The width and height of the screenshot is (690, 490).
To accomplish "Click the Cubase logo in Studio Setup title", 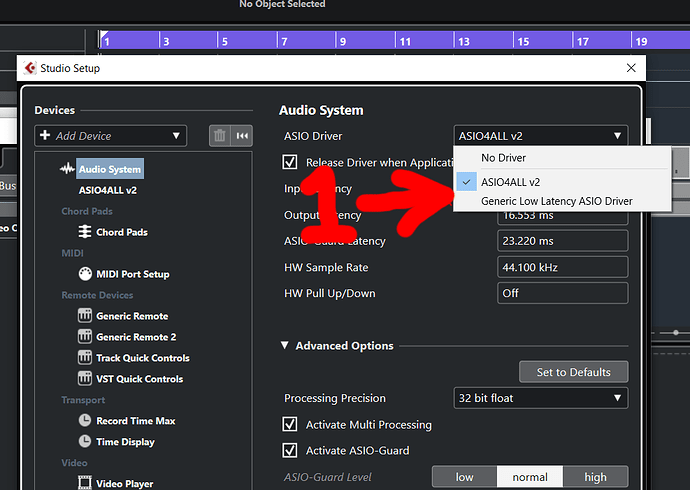I will [x=30, y=68].
